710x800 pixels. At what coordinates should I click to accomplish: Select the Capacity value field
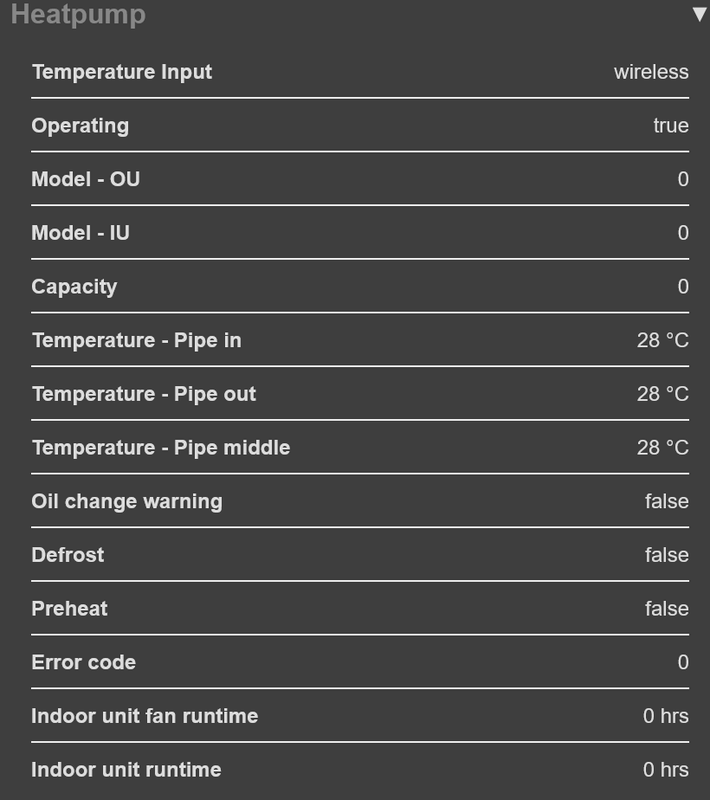682,287
